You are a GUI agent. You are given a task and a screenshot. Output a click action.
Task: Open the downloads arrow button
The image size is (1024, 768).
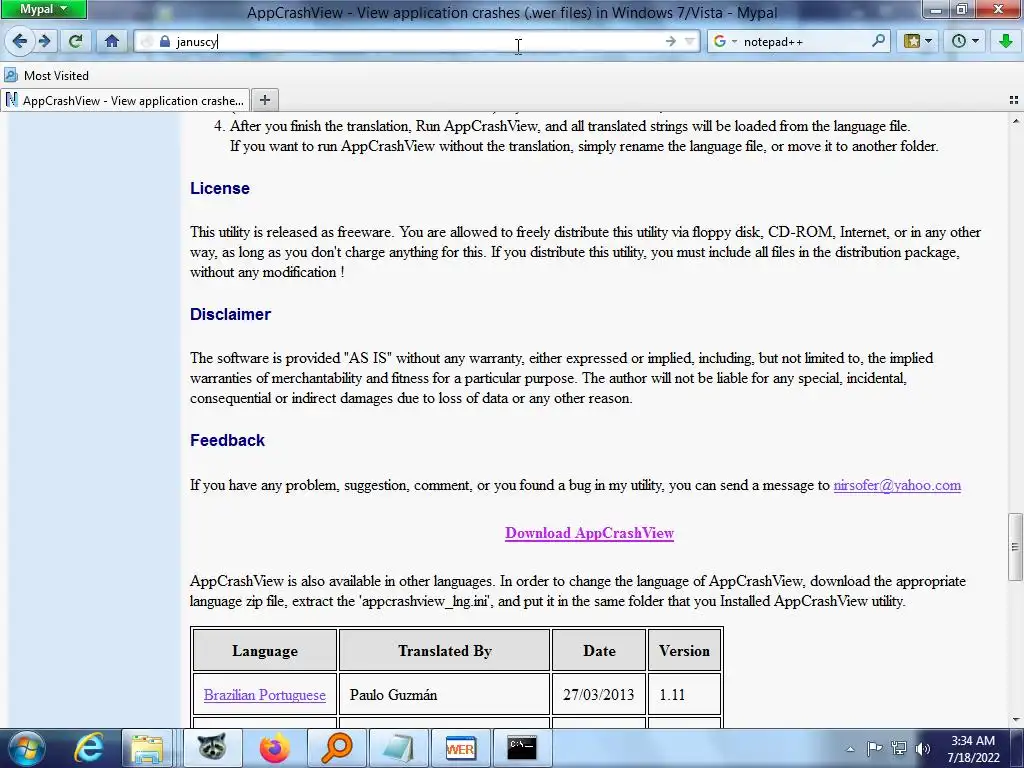pos(1005,42)
